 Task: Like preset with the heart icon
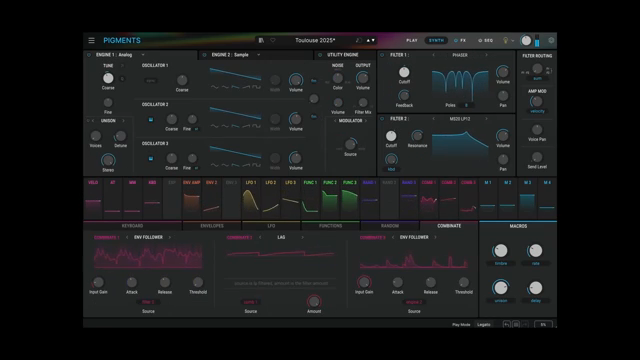(273, 40)
